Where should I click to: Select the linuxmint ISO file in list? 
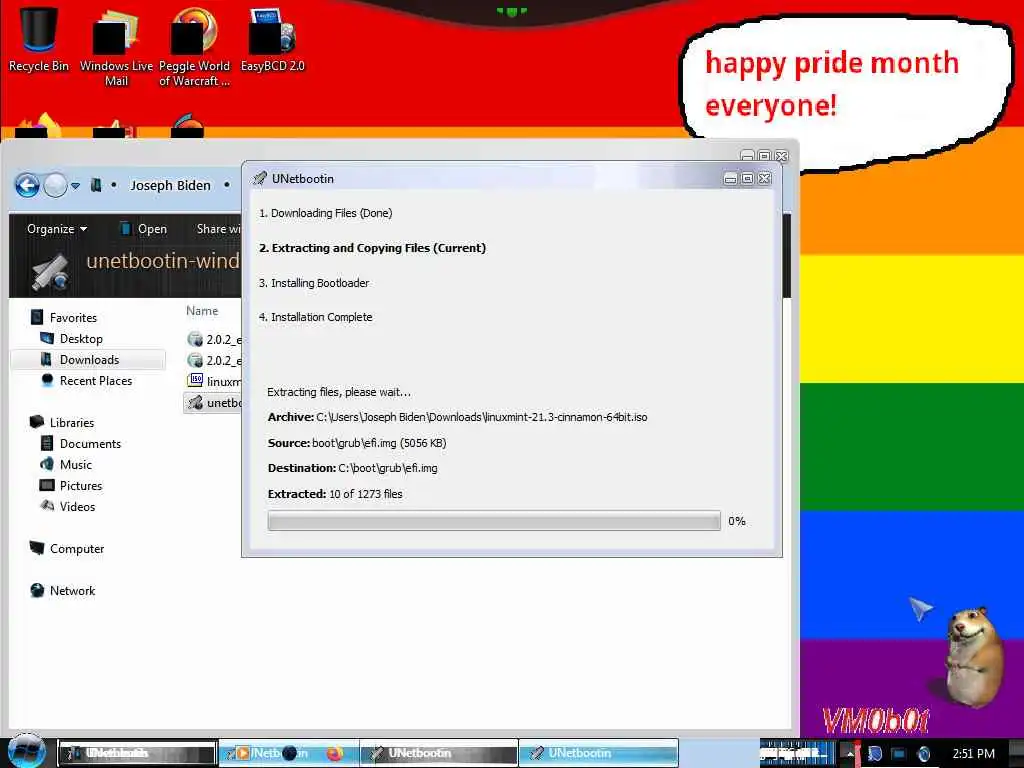tap(214, 381)
